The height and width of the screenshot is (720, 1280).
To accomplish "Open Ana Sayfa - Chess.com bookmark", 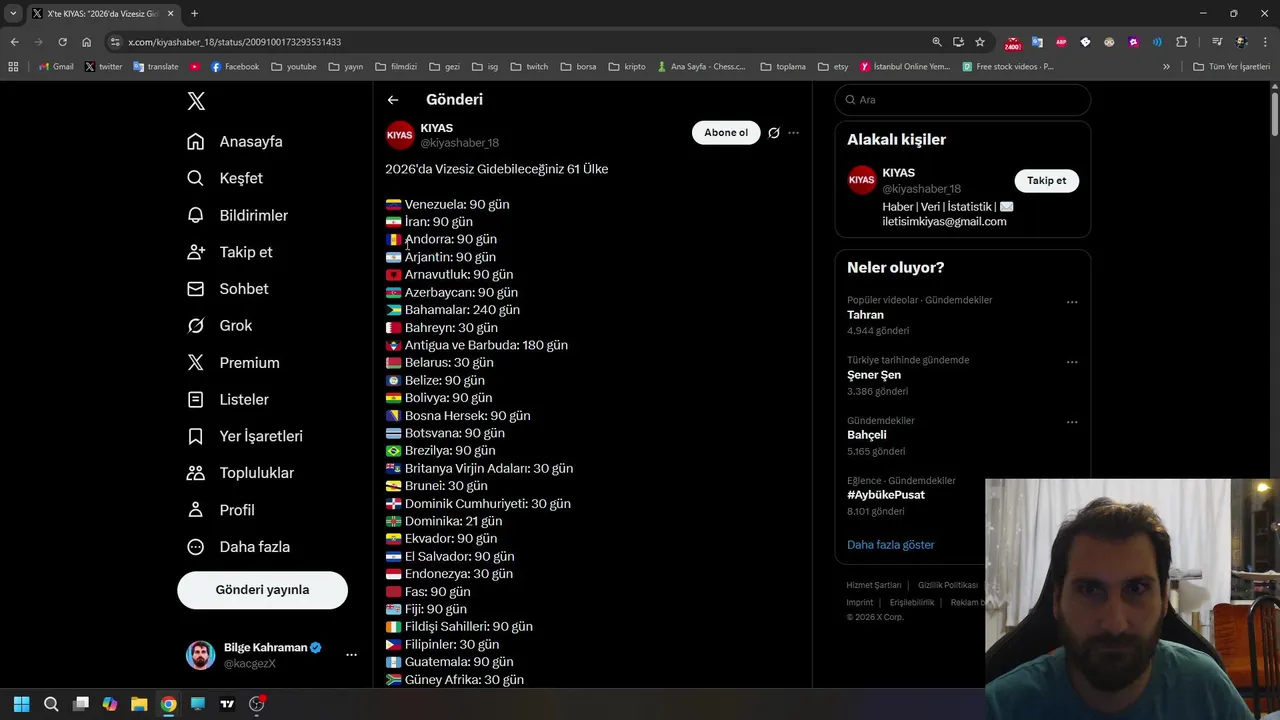I will click(702, 67).
